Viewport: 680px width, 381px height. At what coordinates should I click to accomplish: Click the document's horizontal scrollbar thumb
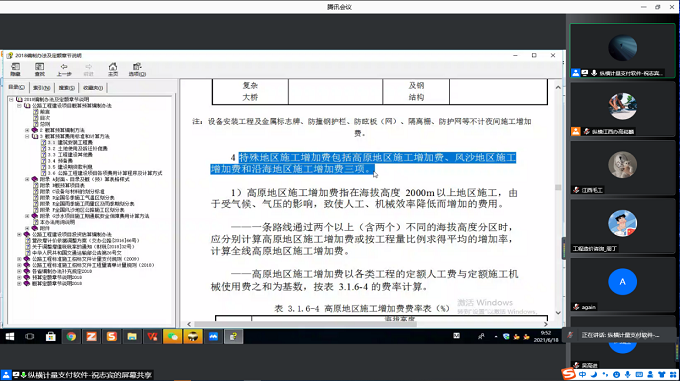coord(305,324)
